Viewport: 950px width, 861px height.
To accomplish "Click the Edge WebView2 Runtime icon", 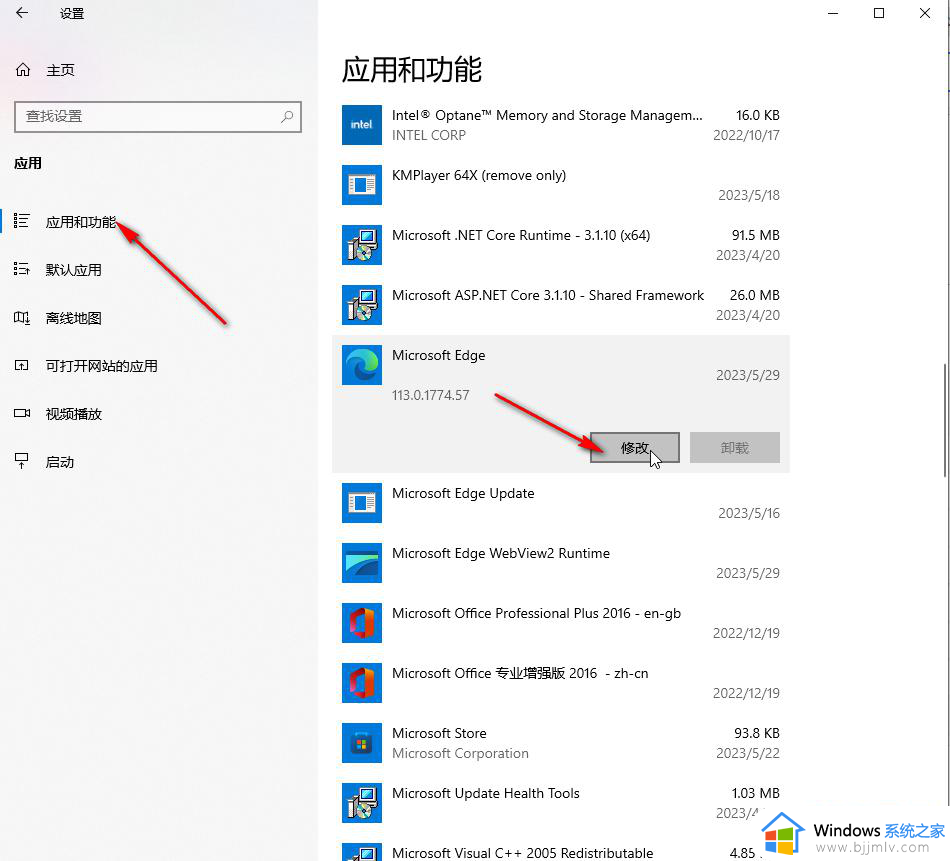I will pos(362,563).
